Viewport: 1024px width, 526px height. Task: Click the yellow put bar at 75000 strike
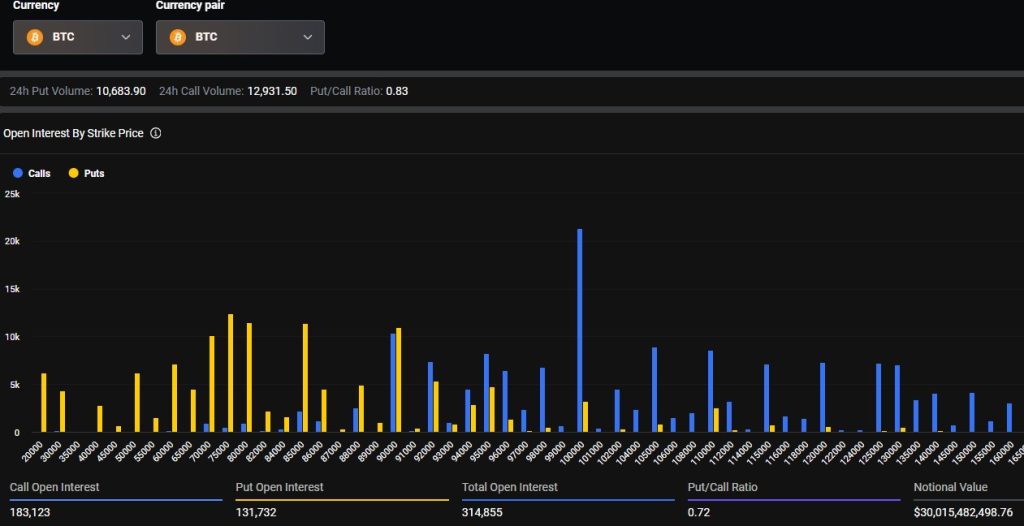tap(230, 373)
